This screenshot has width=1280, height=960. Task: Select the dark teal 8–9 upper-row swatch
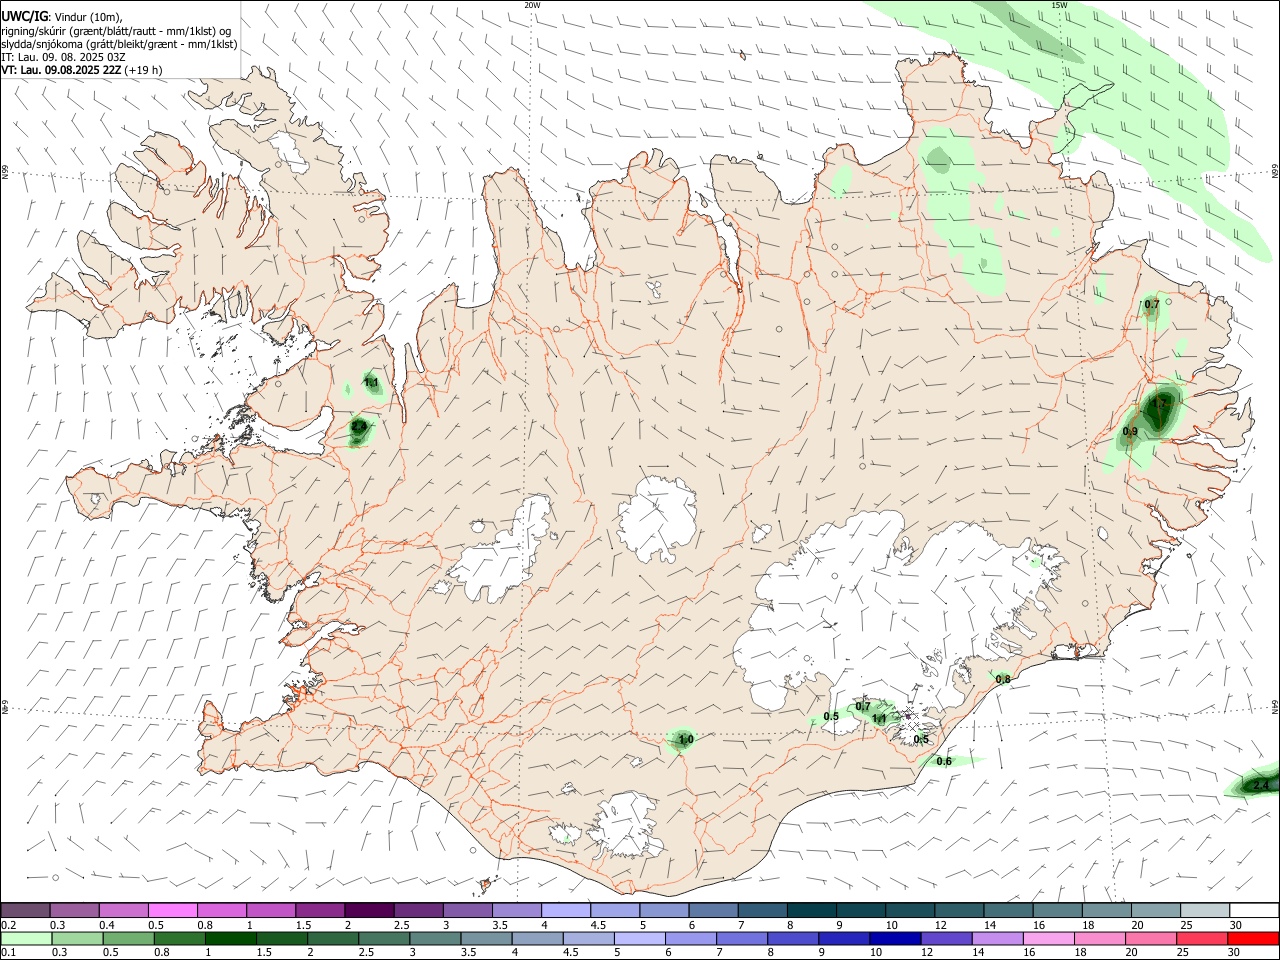810,911
